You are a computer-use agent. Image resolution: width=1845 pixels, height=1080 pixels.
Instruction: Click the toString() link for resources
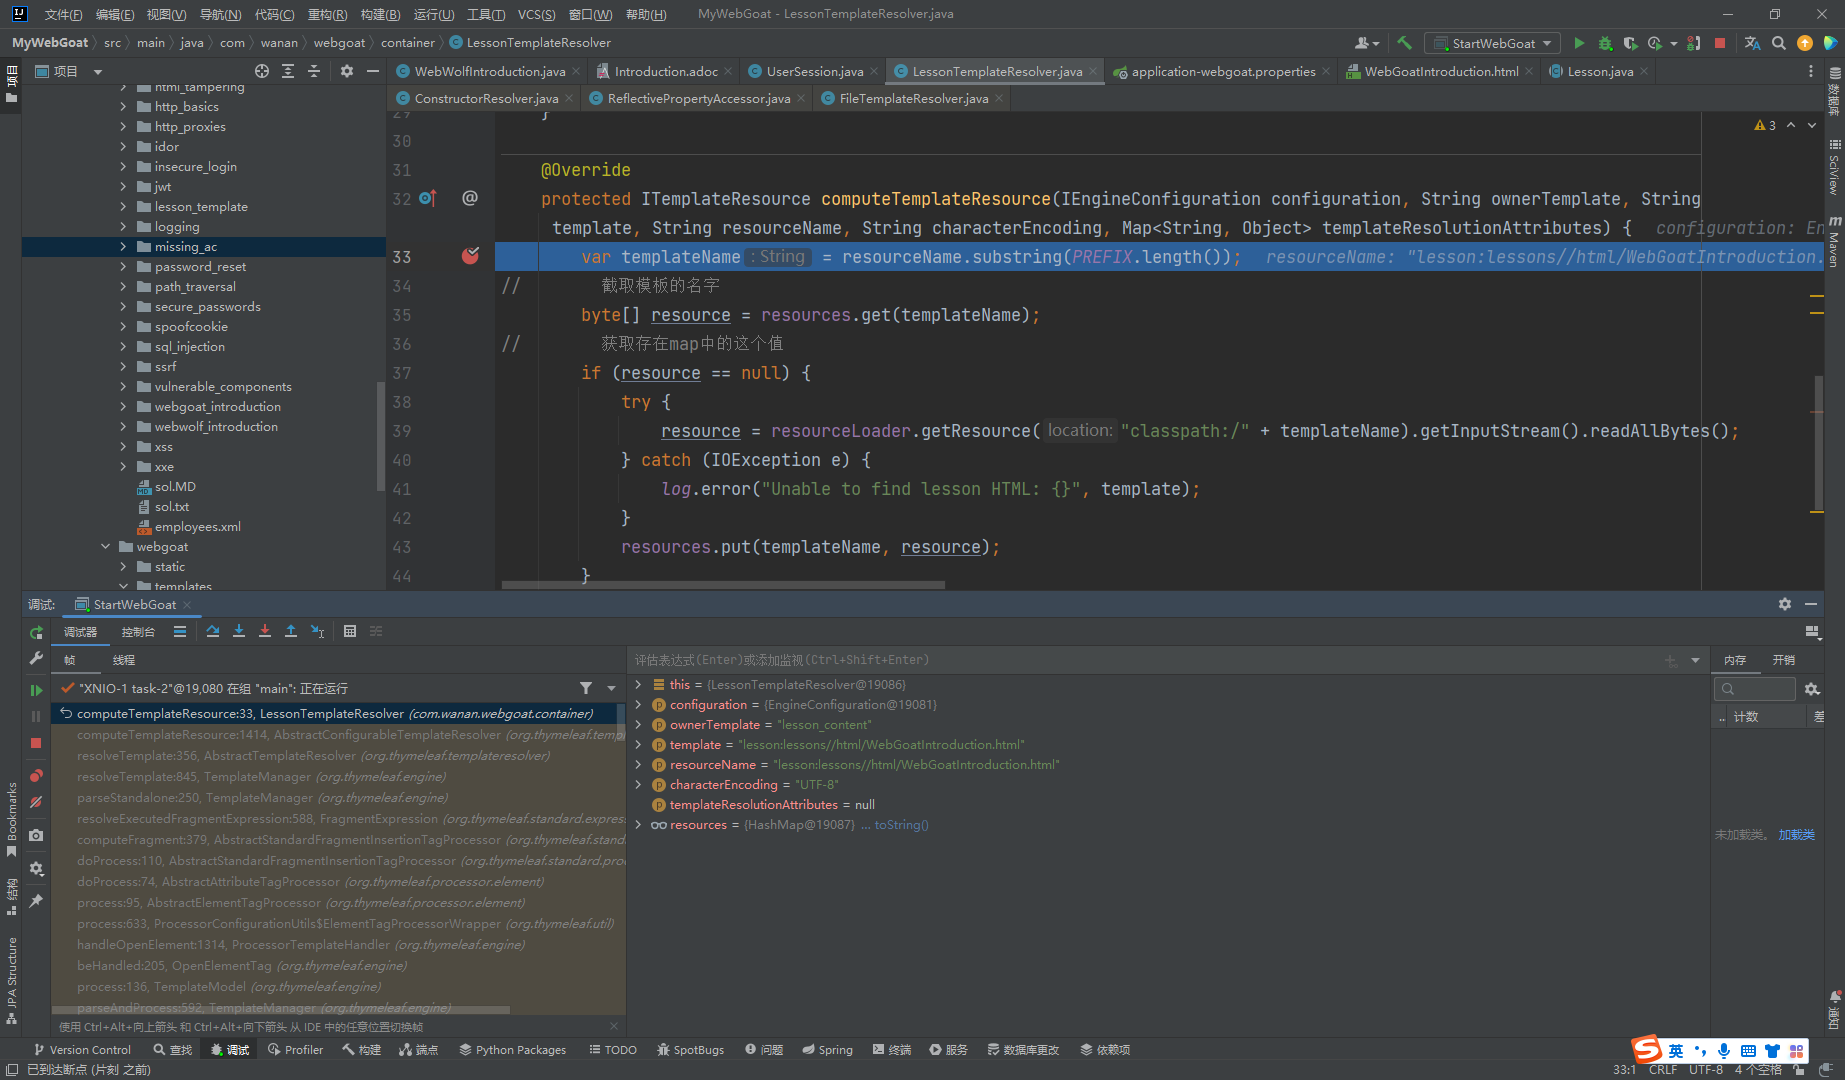(x=901, y=825)
